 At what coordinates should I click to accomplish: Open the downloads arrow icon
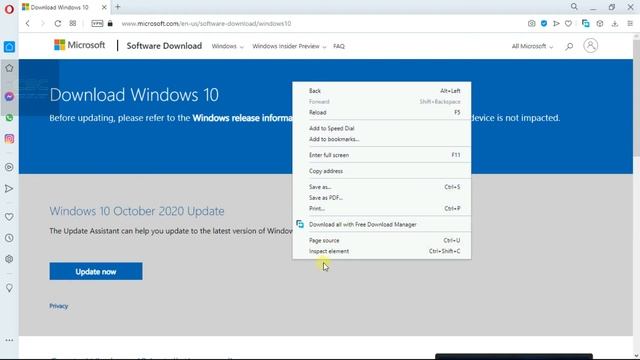(x=615, y=24)
